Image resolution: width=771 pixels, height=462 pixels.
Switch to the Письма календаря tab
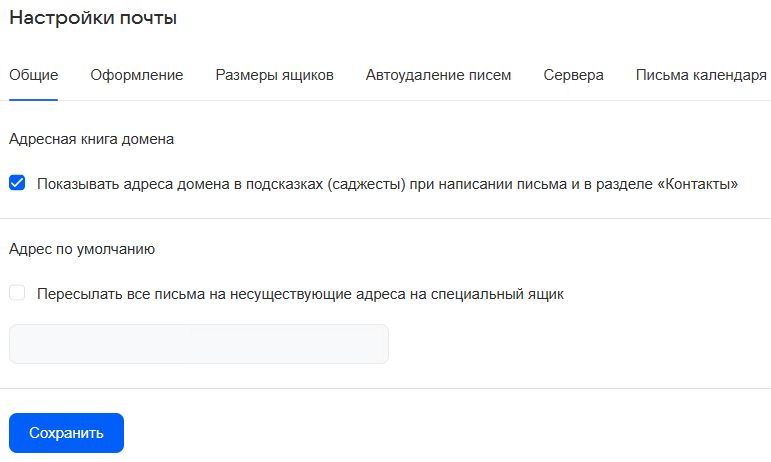(701, 75)
